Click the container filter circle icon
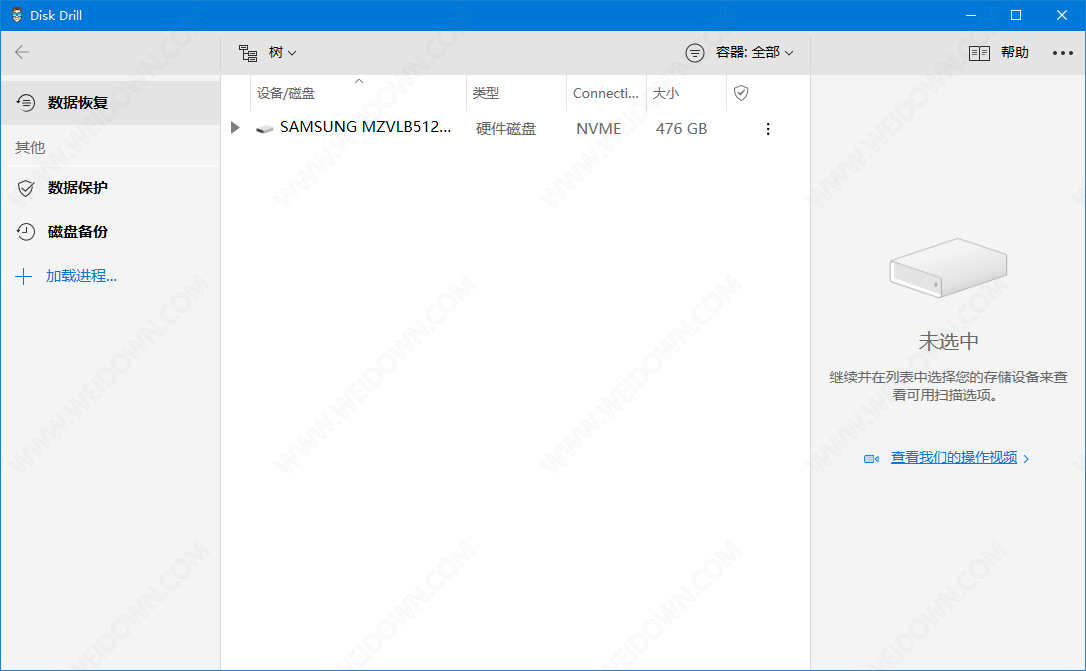1086x671 pixels. [x=695, y=53]
